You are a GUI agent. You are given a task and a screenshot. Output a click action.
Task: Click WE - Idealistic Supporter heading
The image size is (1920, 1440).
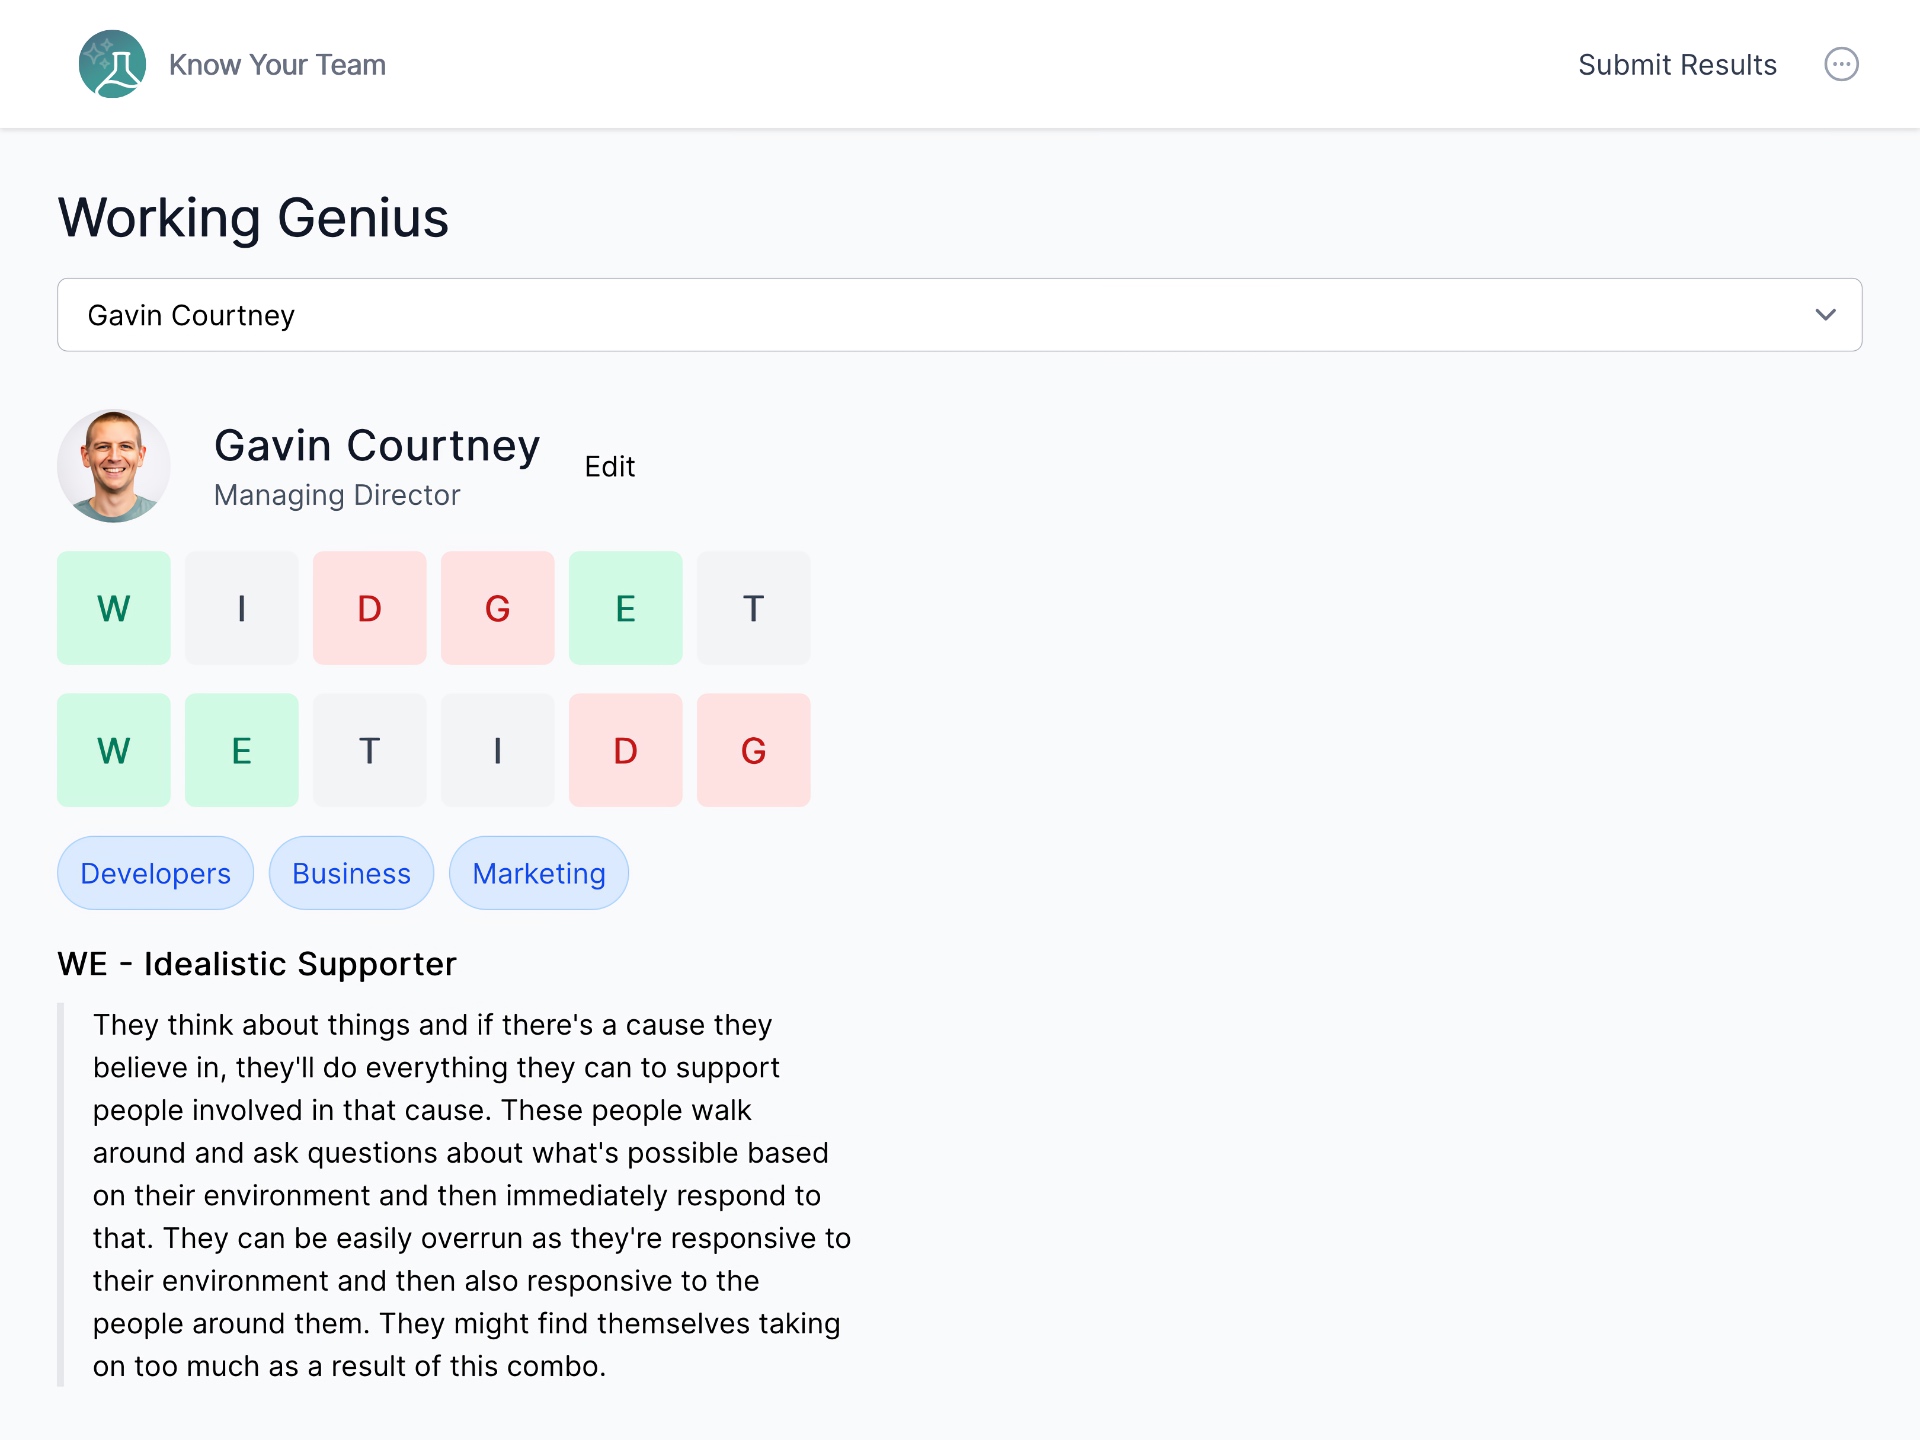point(257,964)
